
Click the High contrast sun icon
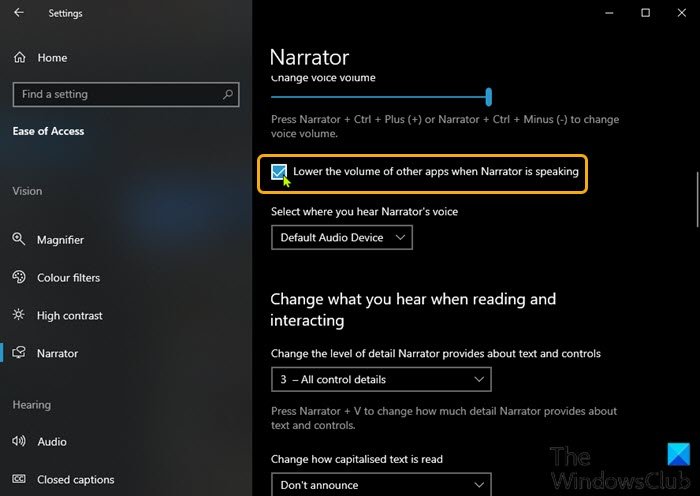(18, 315)
